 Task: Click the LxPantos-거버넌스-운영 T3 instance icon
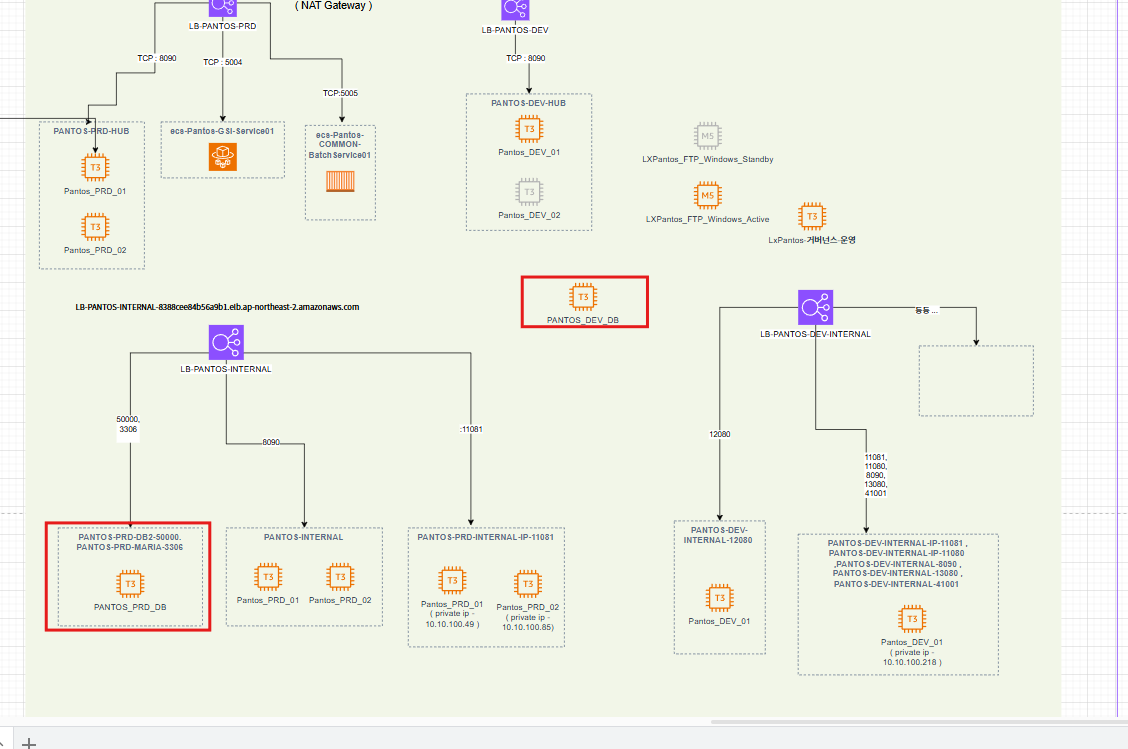(811, 216)
